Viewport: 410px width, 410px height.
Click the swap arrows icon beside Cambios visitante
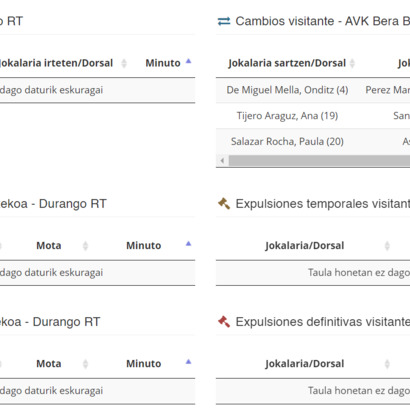(x=224, y=21)
